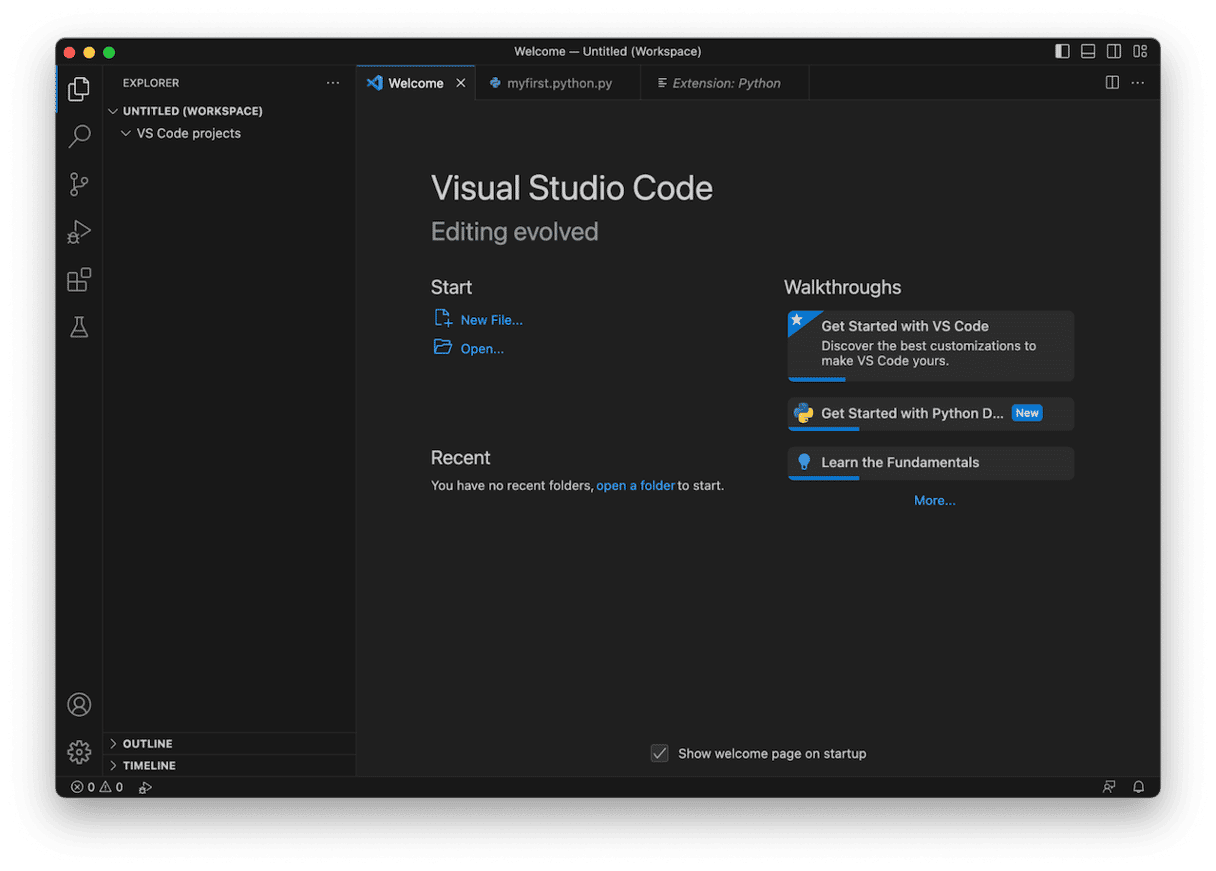Toggle the bottom panel layout button

click(1088, 51)
